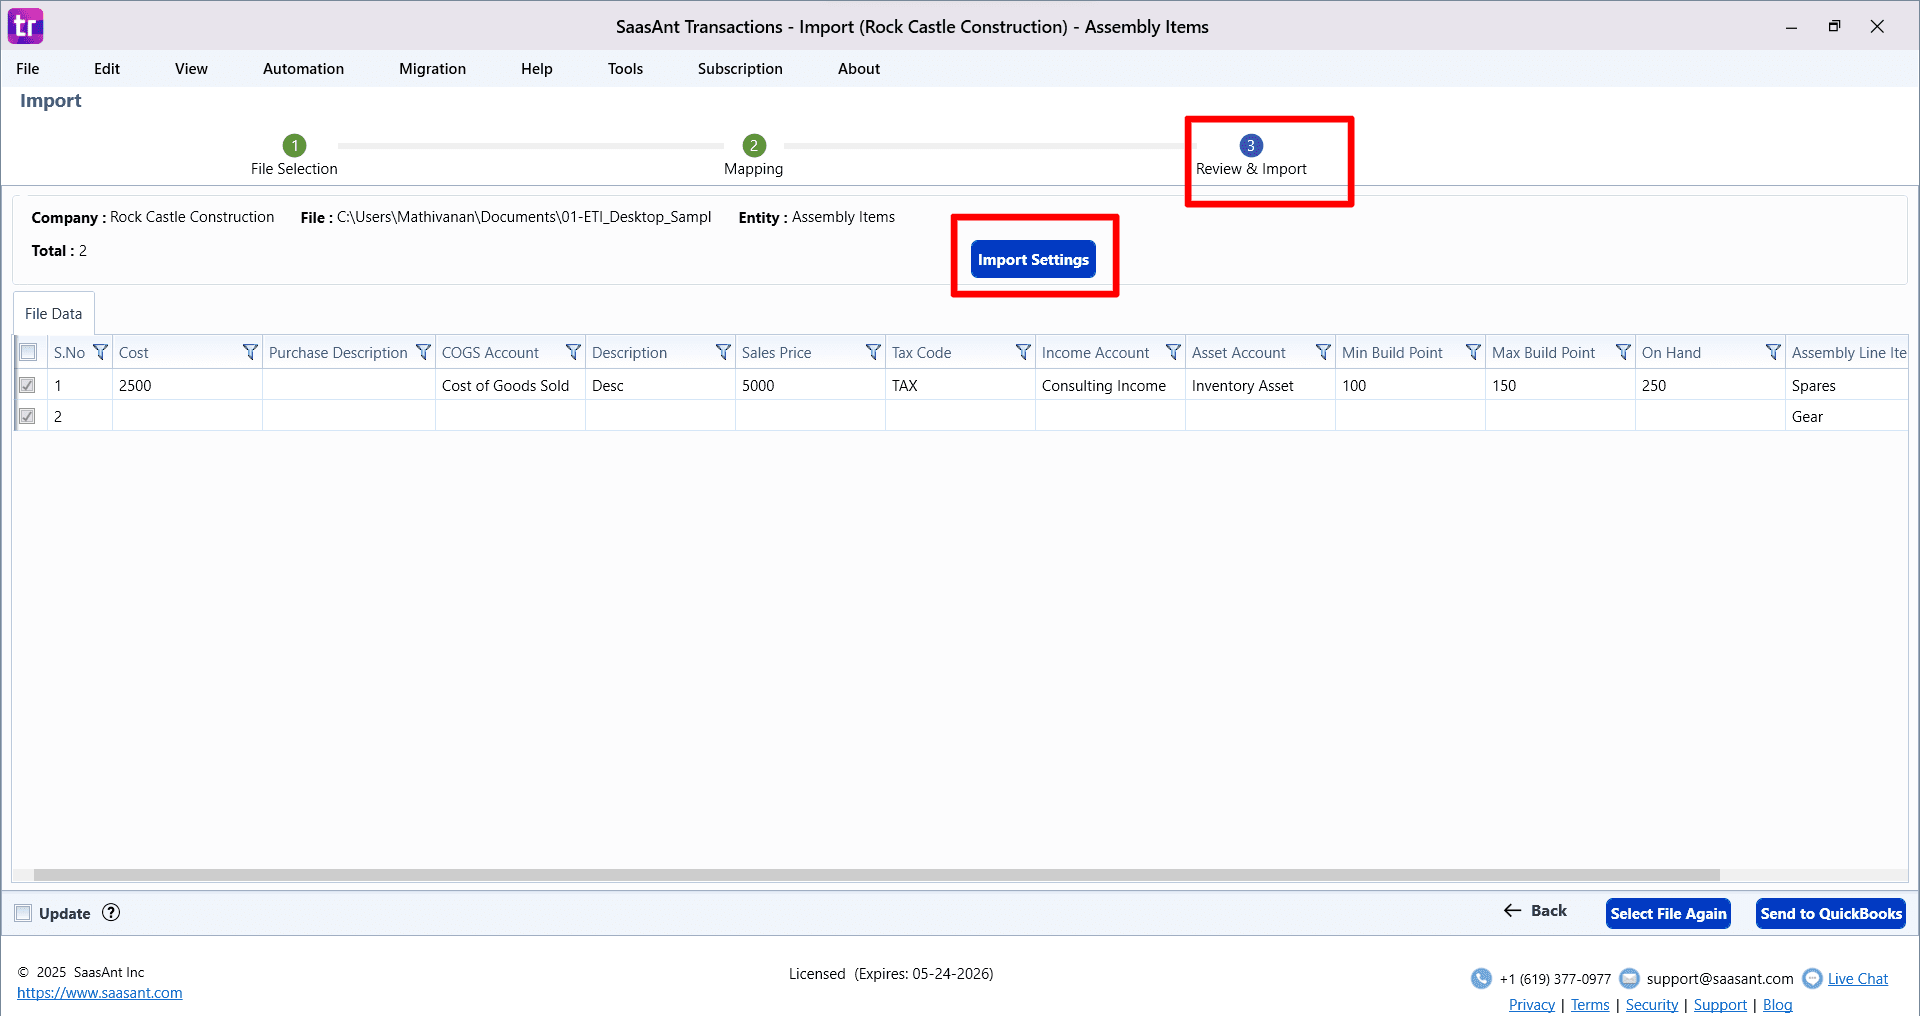
Task: Filter the Purchase Description column
Action: (x=423, y=352)
